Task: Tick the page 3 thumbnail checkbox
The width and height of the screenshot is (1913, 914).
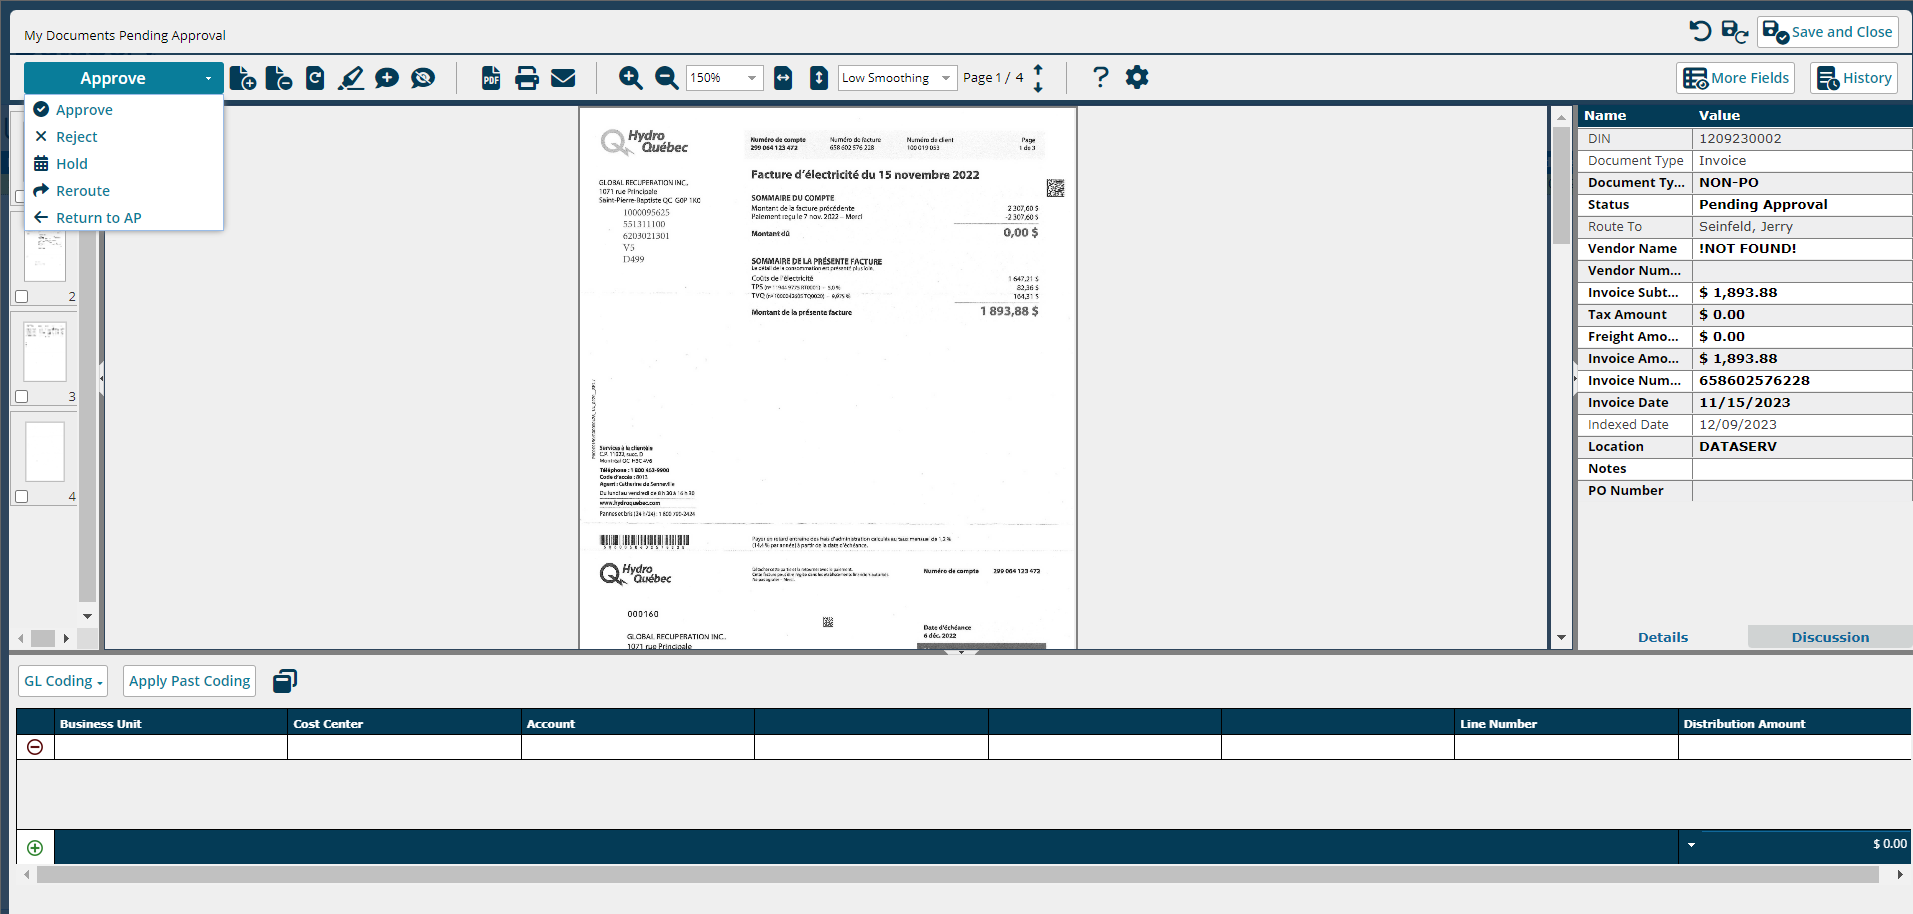Action: tap(22, 397)
